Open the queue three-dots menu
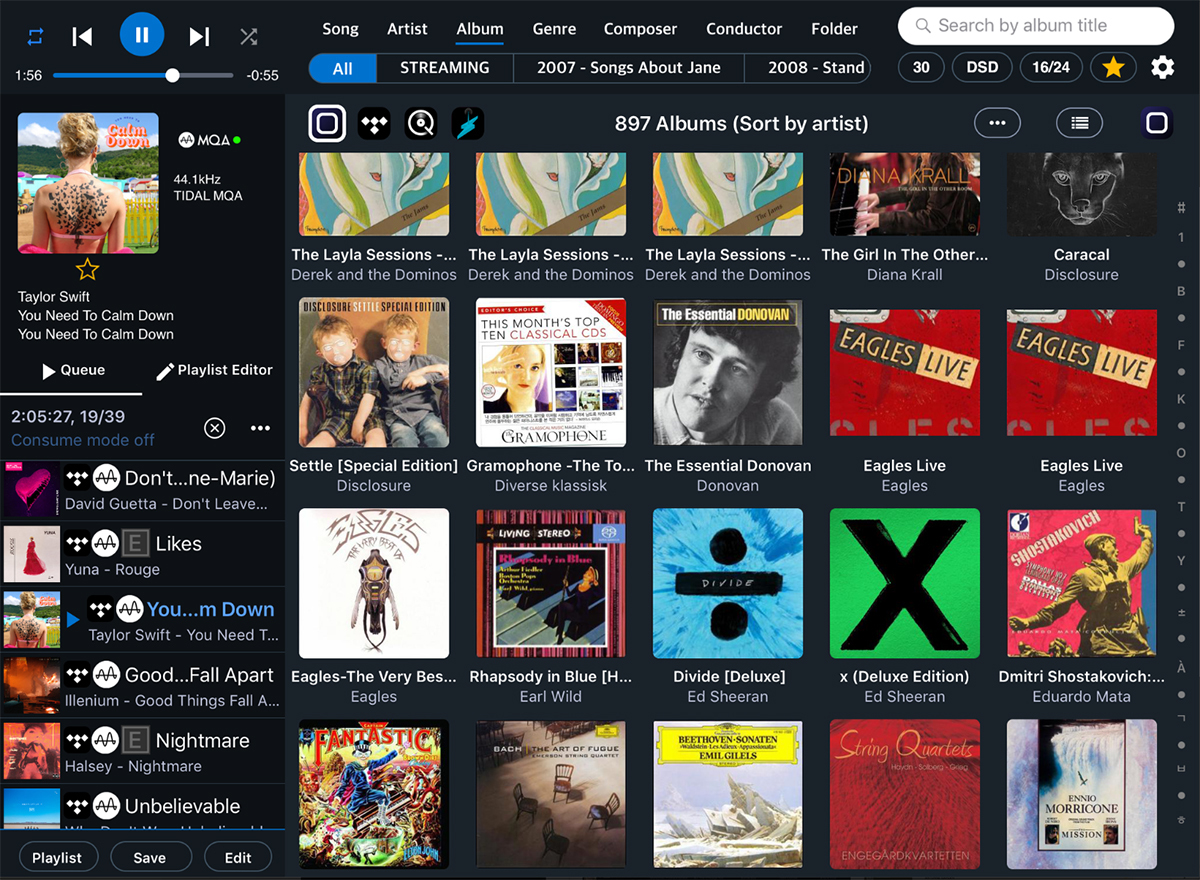This screenshot has height=880, width=1200. [260, 428]
